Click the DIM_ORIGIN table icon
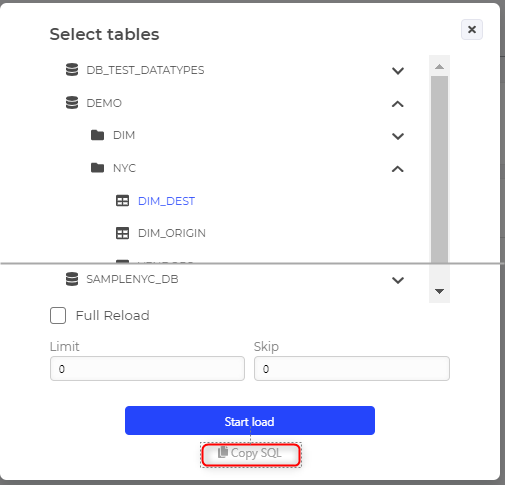This screenshot has height=485, width=505. (x=122, y=233)
